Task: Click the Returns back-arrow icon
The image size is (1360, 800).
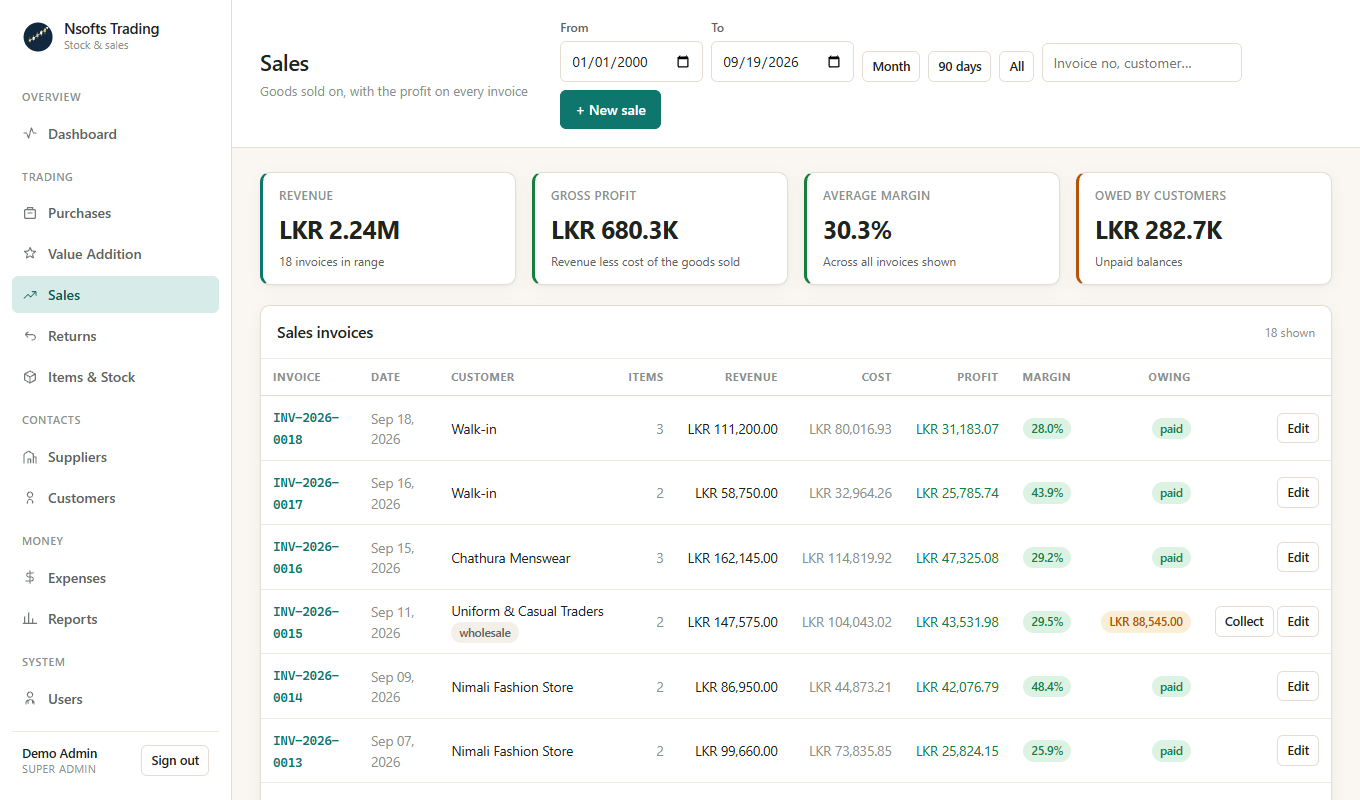Action: coord(30,336)
